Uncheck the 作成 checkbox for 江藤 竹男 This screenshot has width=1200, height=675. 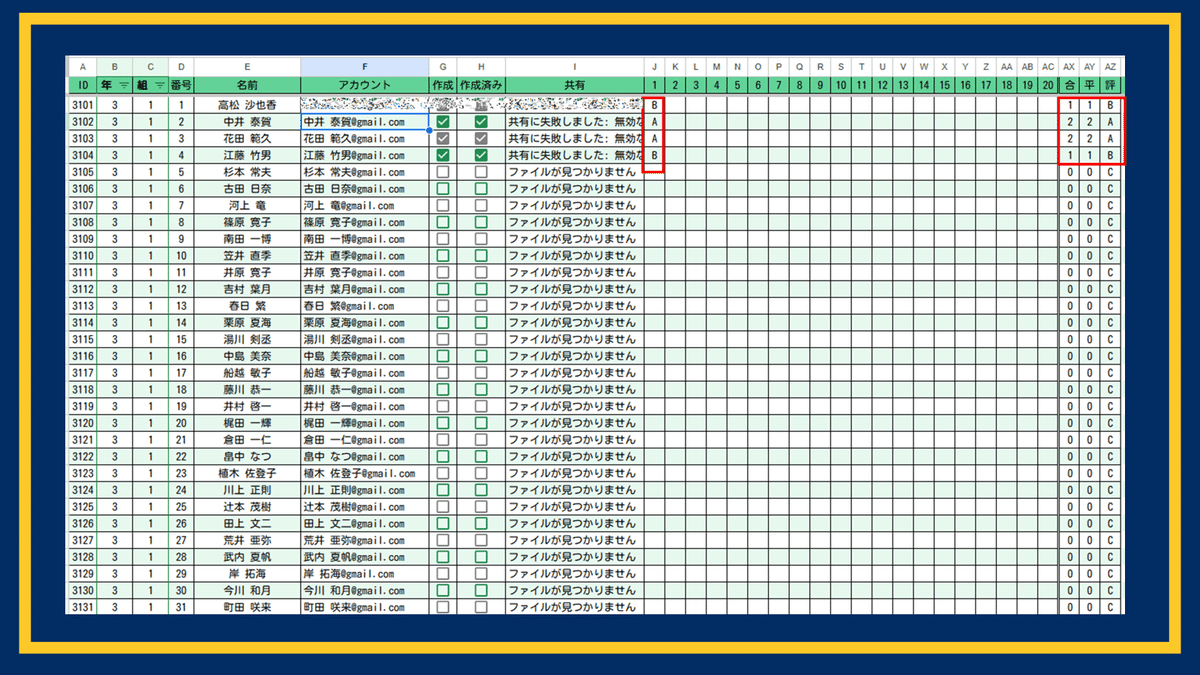pos(443,155)
